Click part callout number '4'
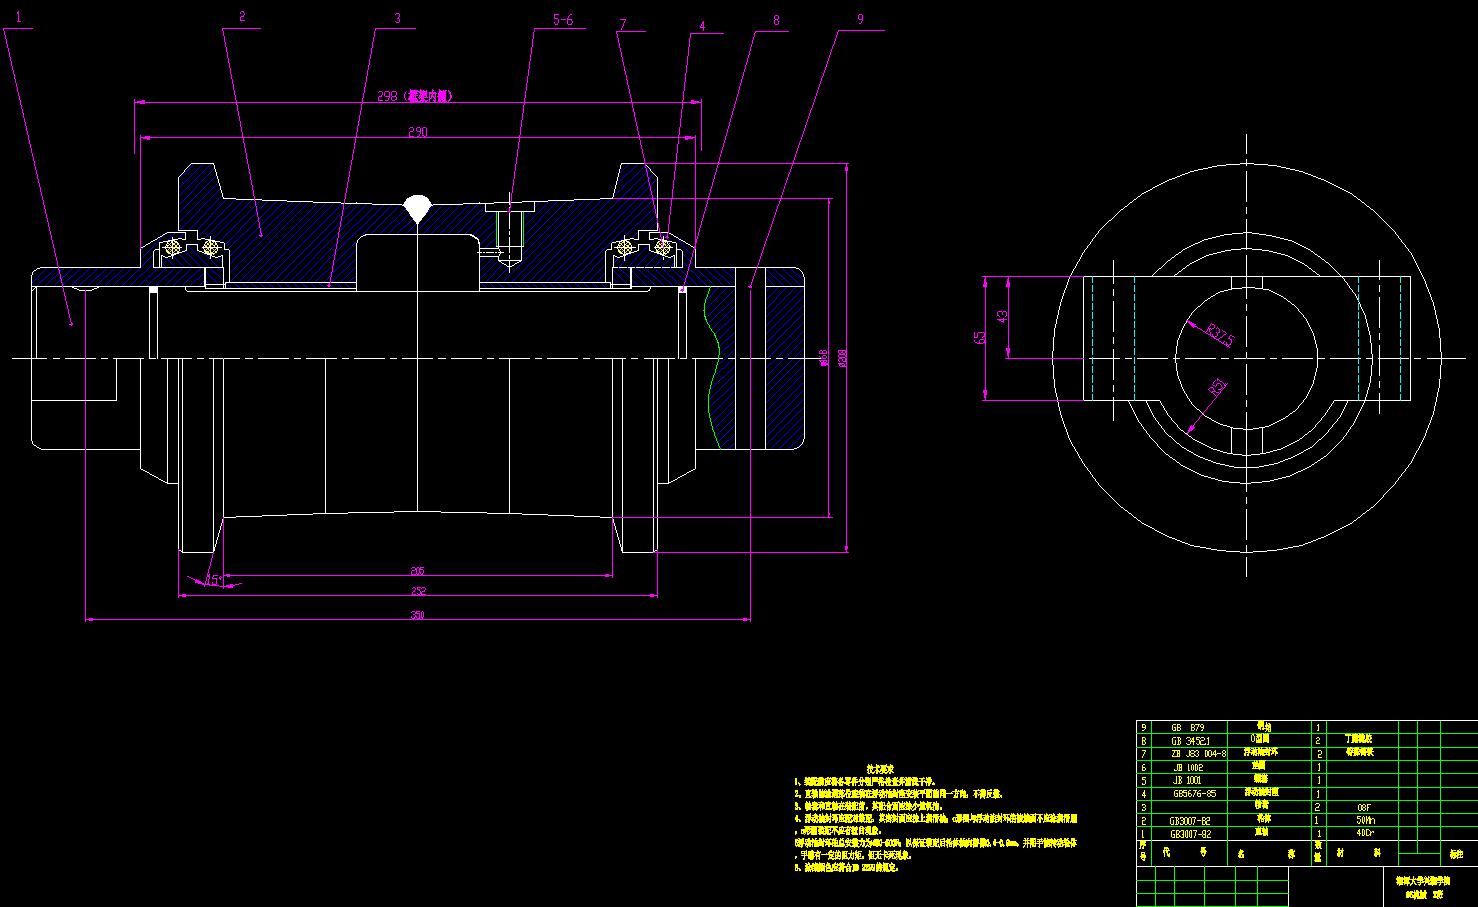The width and height of the screenshot is (1478, 907). click(702, 26)
